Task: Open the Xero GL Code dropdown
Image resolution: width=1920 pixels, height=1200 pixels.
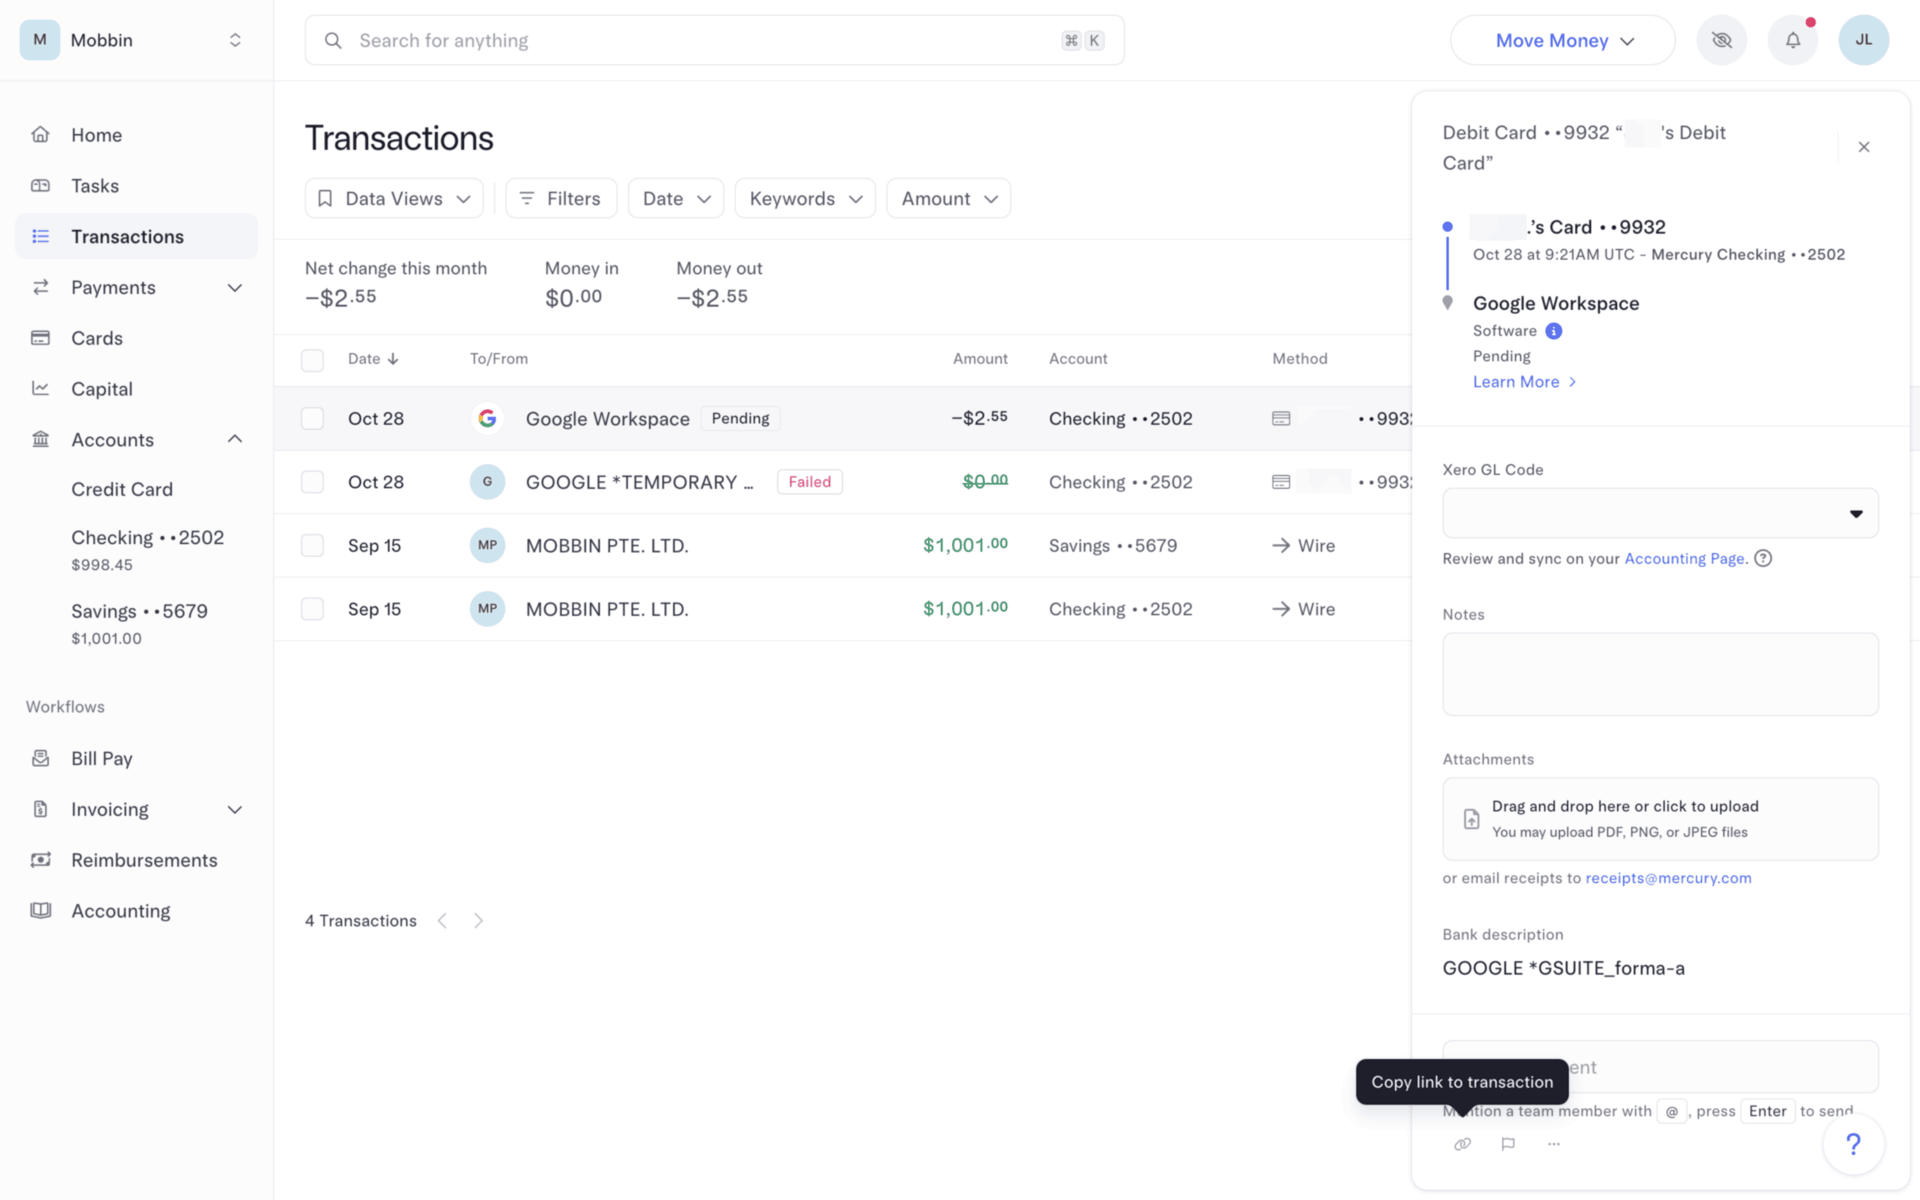Action: click(1660, 513)
